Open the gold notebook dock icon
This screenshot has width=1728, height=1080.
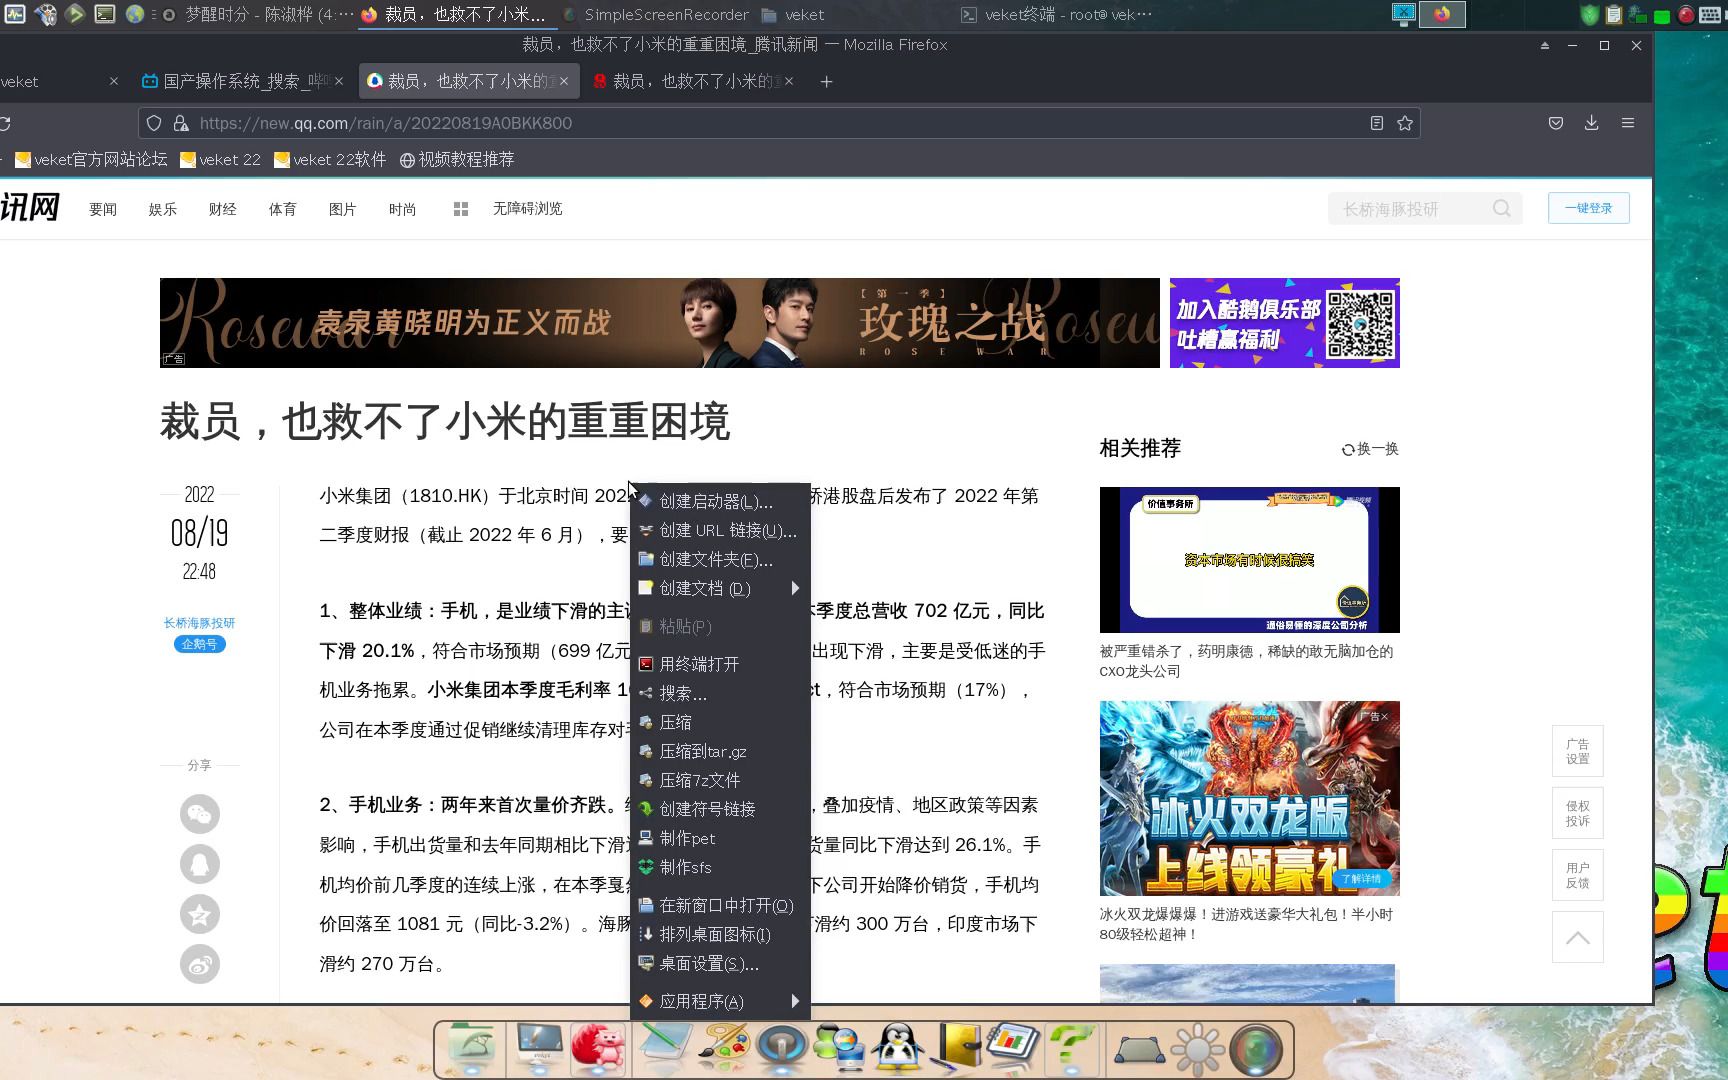coord(959,1049)
